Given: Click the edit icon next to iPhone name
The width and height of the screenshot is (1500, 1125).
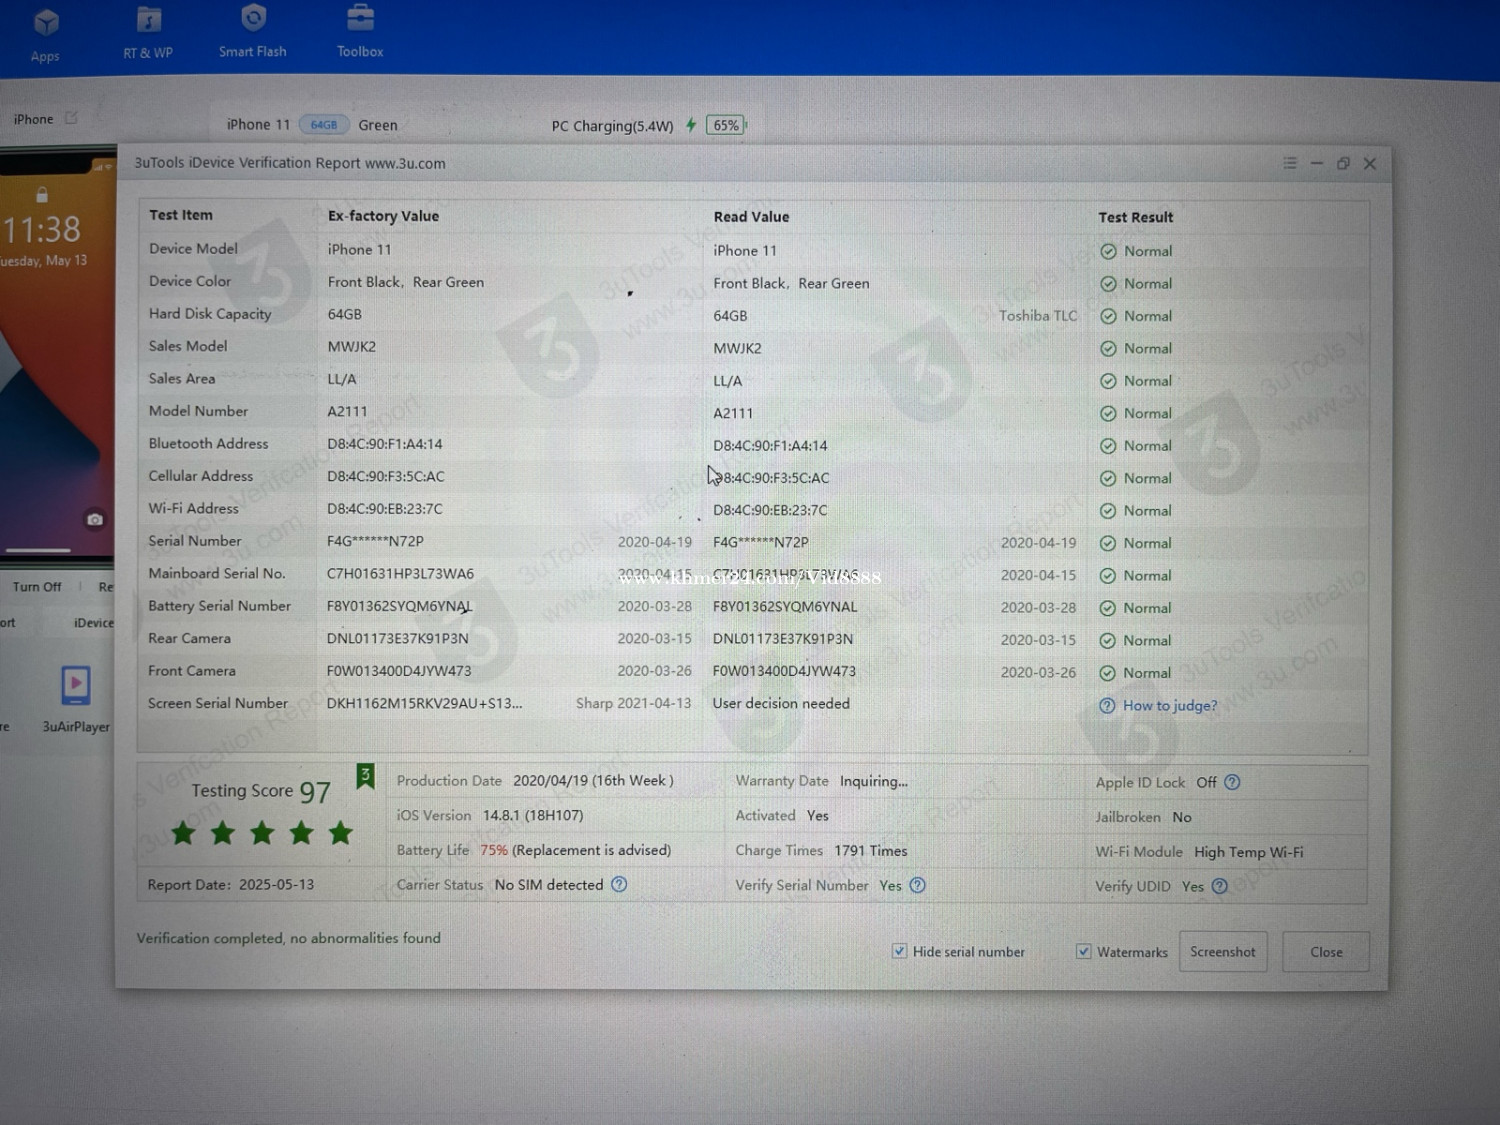Looking at the screenshot, I should pyautogui.click(x=71, y=118).
